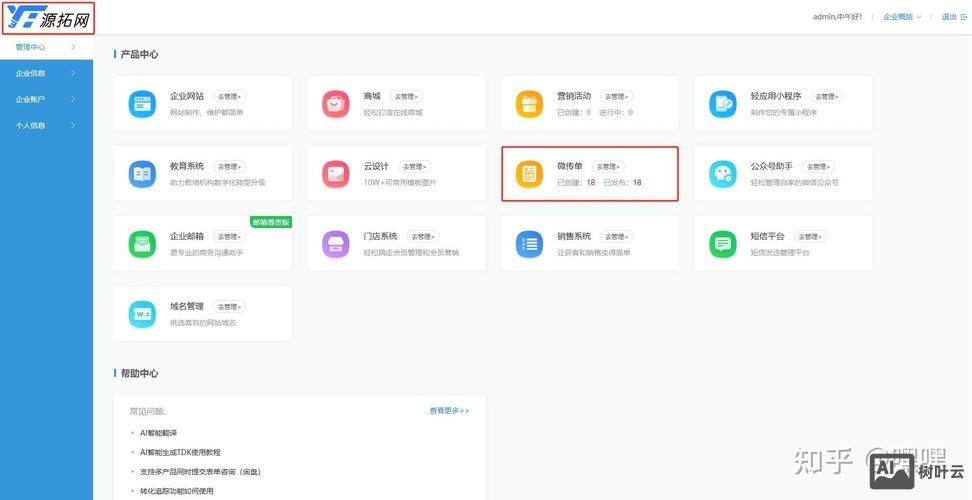Click the 邮箱尊贵版 badge on 企业邮箱

271,222
